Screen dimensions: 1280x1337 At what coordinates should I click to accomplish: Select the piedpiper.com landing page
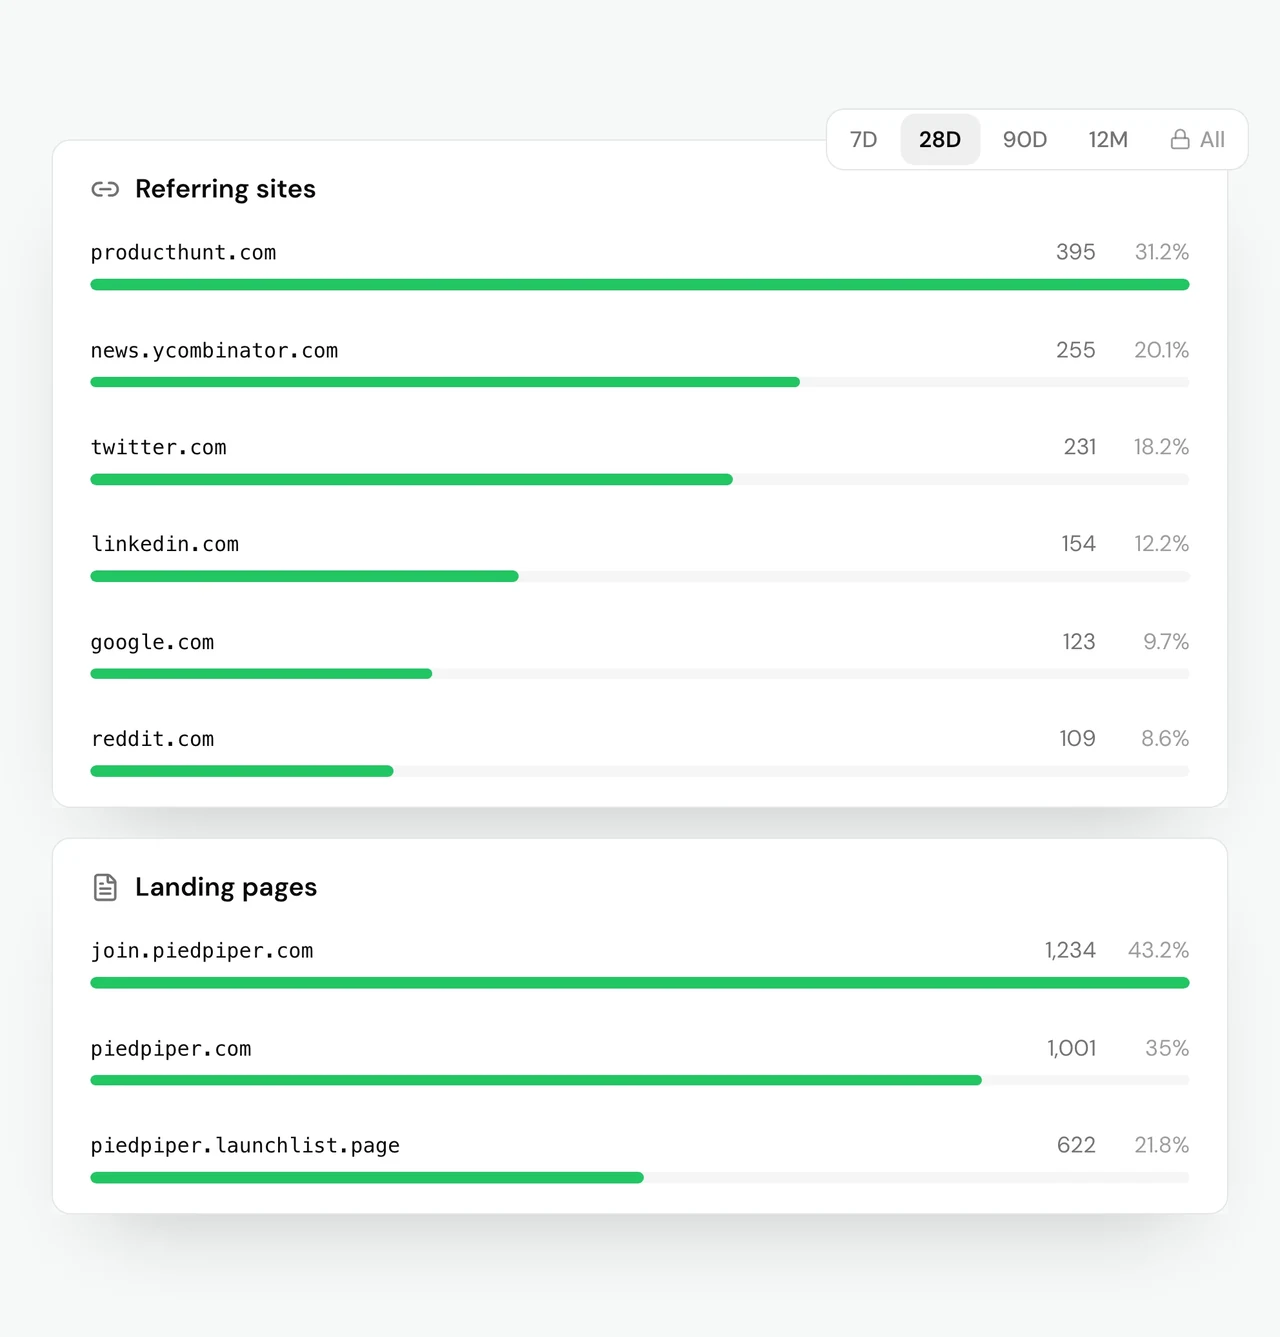point(640,1060)
